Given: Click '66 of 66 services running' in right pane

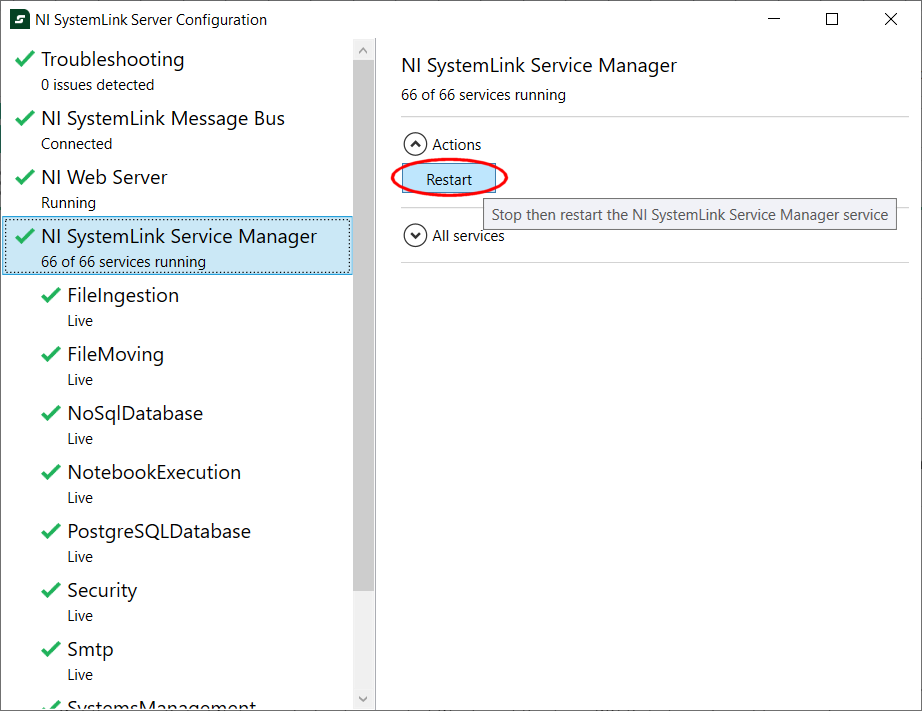Looking at the screenshot, I should coord(483,95).
